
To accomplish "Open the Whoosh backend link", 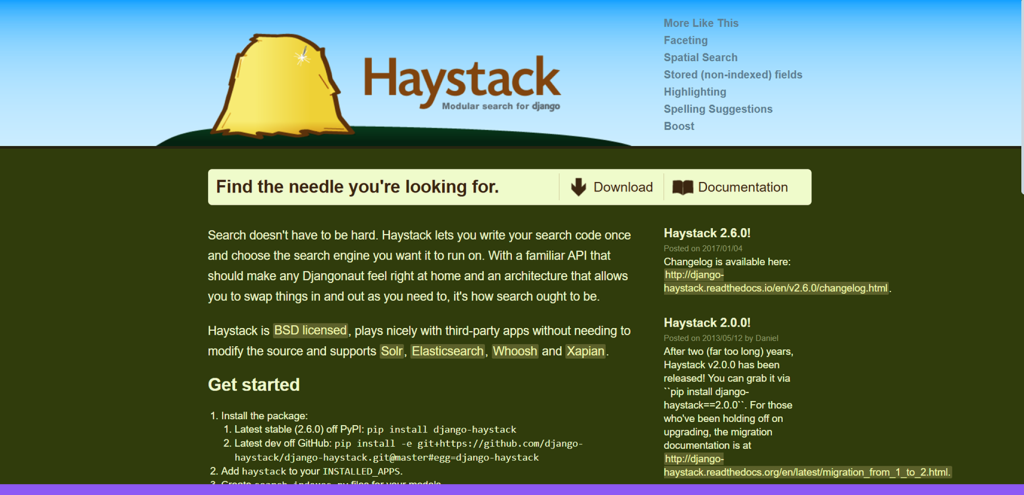I will [514, 352].
